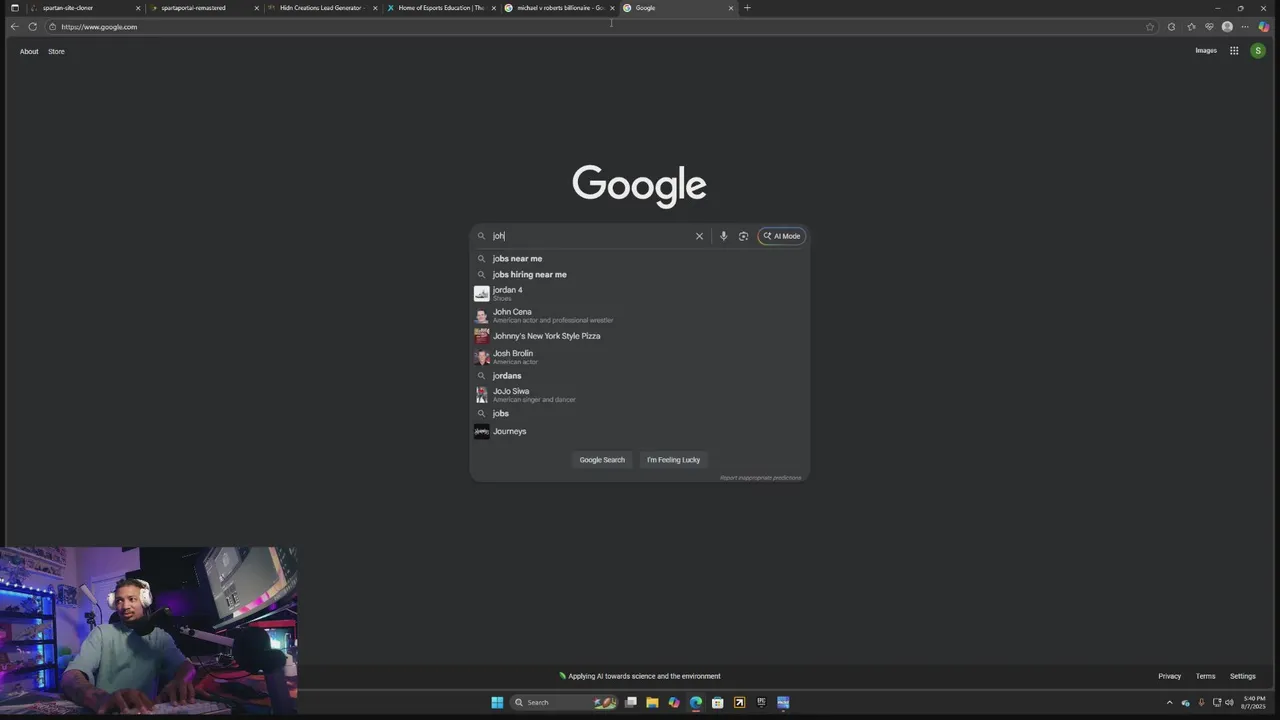Open the Store link
Viewport: 1280px width, 720px height.
[x=56, y=51]
